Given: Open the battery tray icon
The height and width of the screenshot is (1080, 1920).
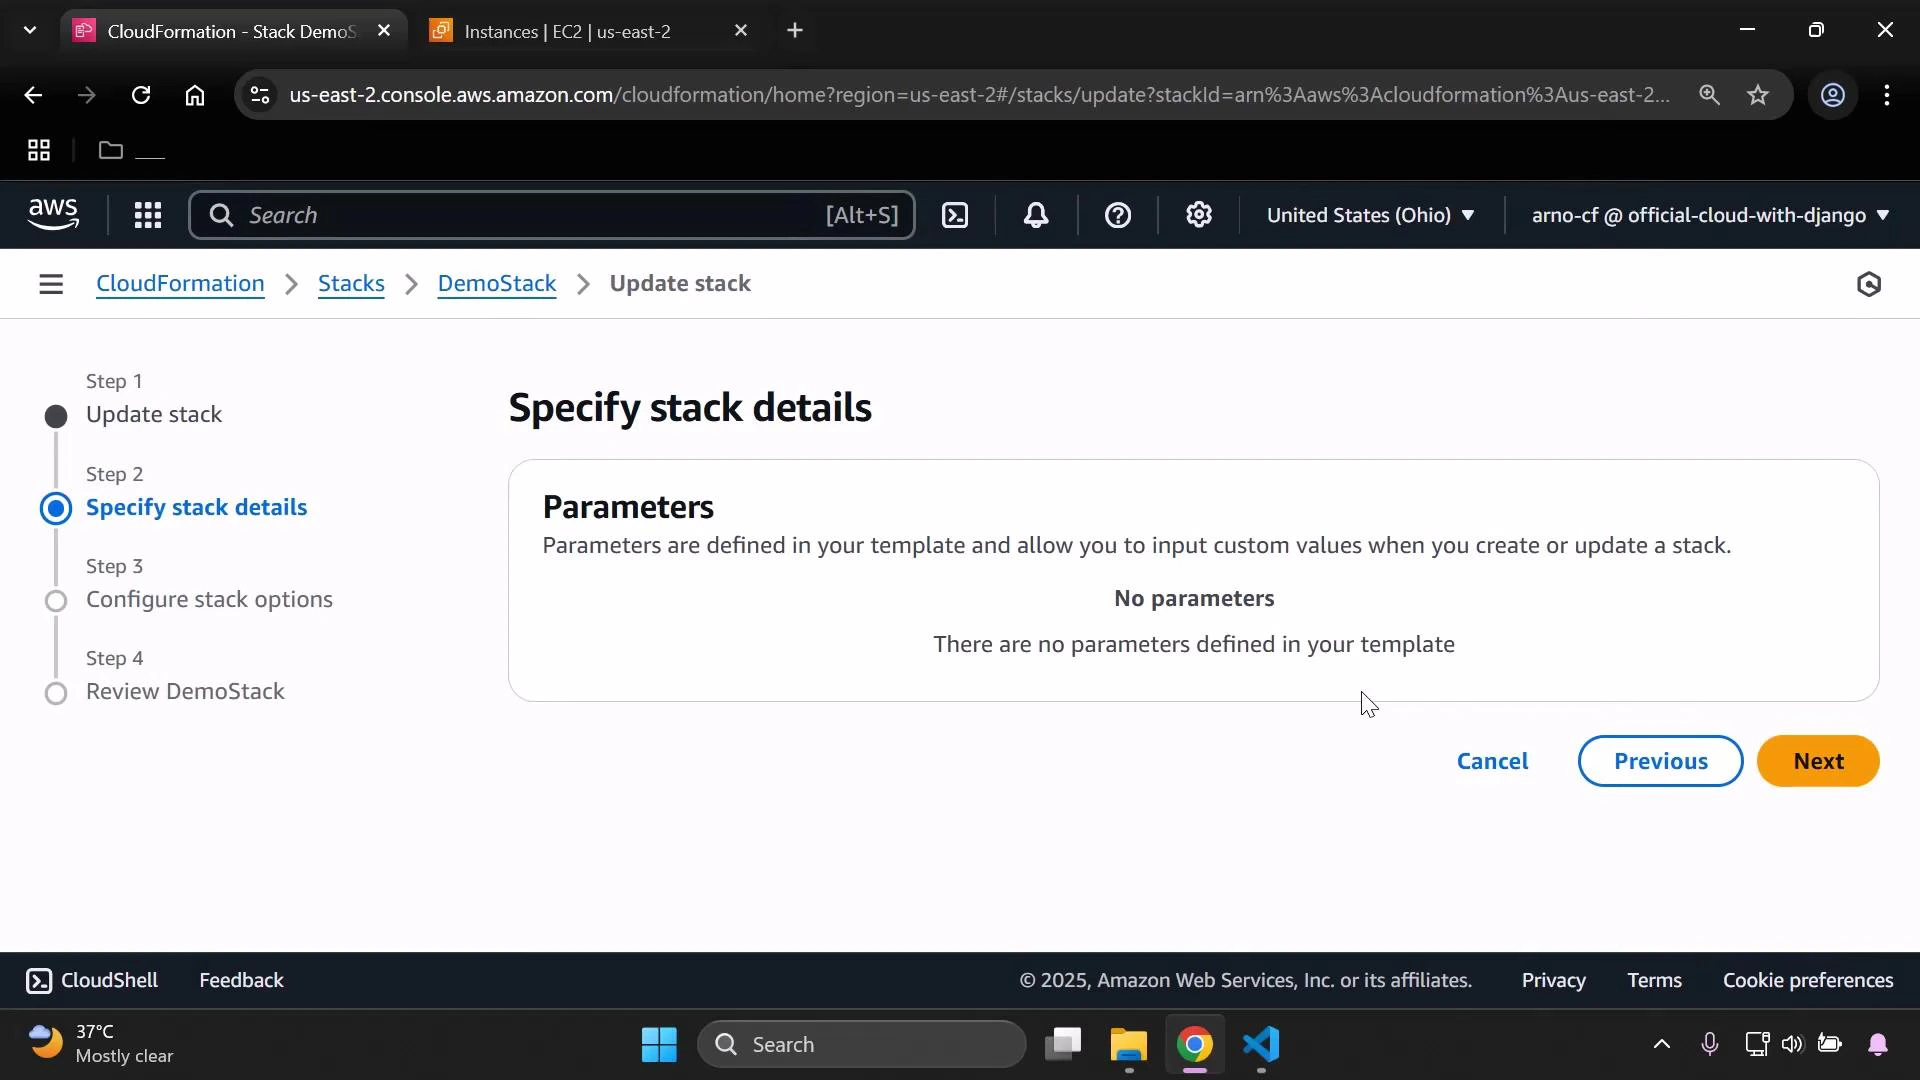Looking at the screenshot, I should click(x=1830, y=1045).
